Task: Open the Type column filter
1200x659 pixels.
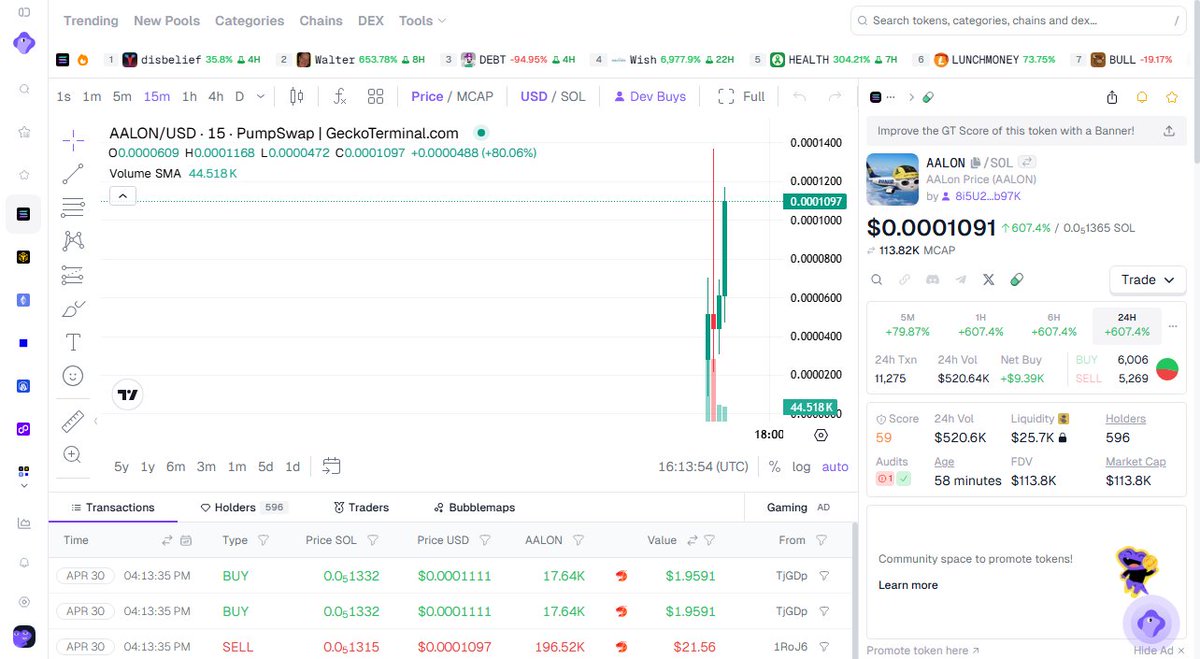Action: (x=264, y=540)
